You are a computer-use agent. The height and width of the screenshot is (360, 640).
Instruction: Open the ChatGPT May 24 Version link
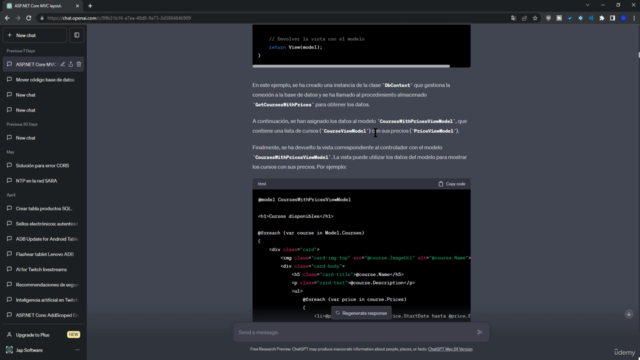point(450,349)
